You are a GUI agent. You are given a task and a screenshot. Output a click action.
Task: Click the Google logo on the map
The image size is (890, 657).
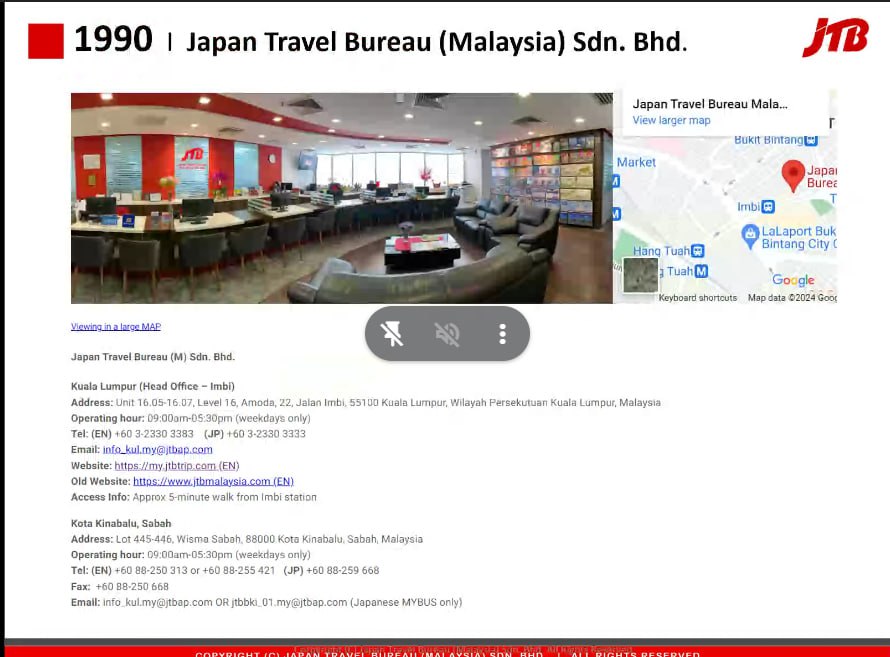[x=793, y=280]
